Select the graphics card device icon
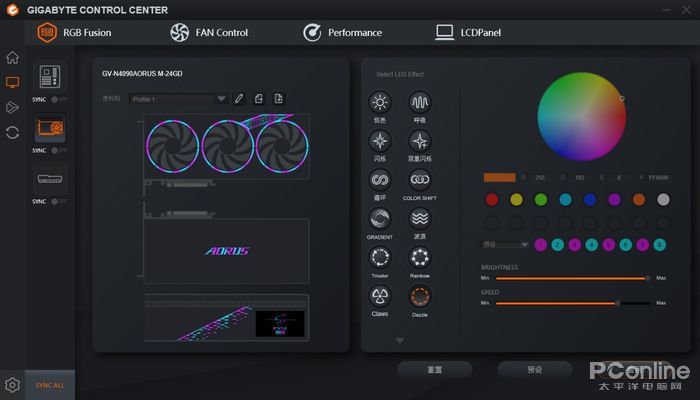 (x=50, y=128)
